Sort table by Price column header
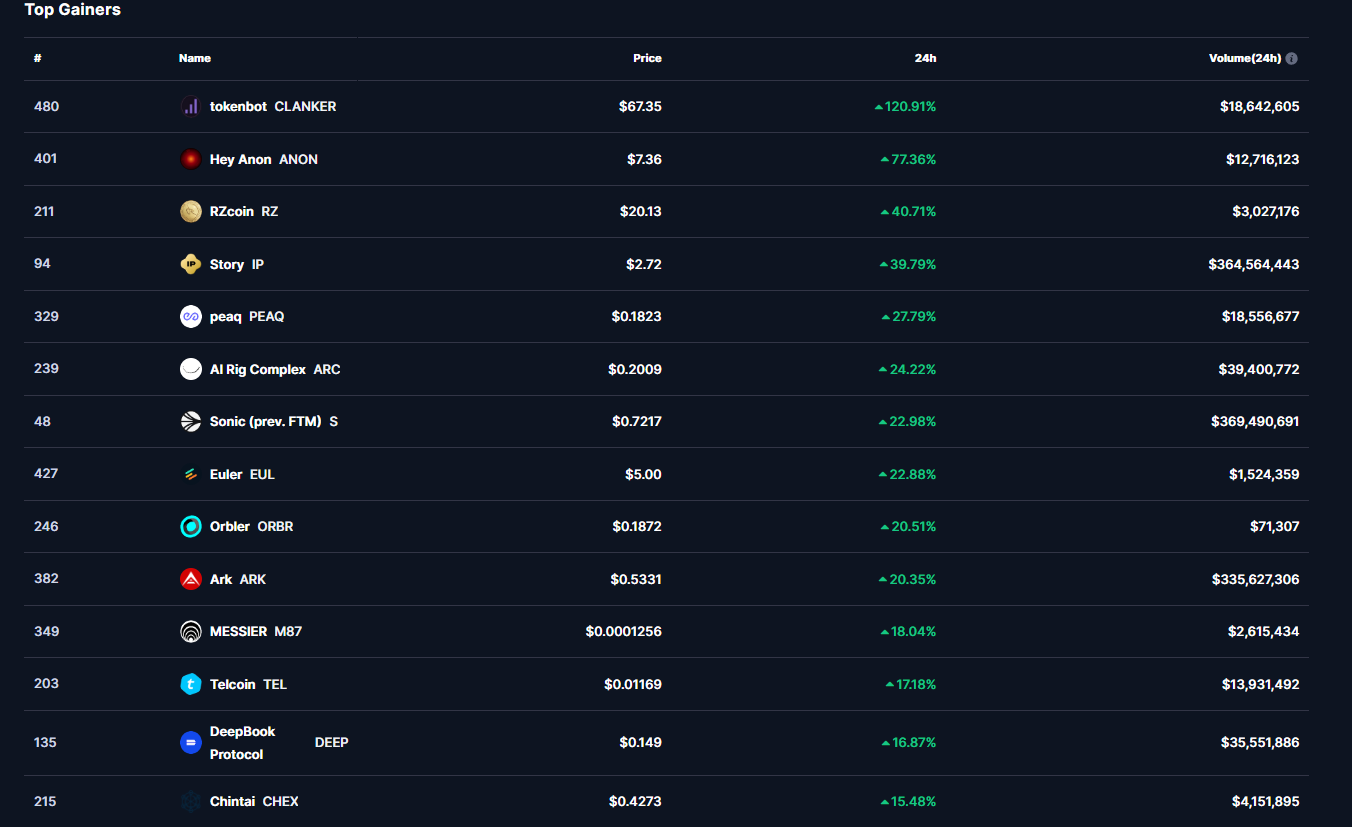This screenshot has width=1352, height=827. [647, 58]
